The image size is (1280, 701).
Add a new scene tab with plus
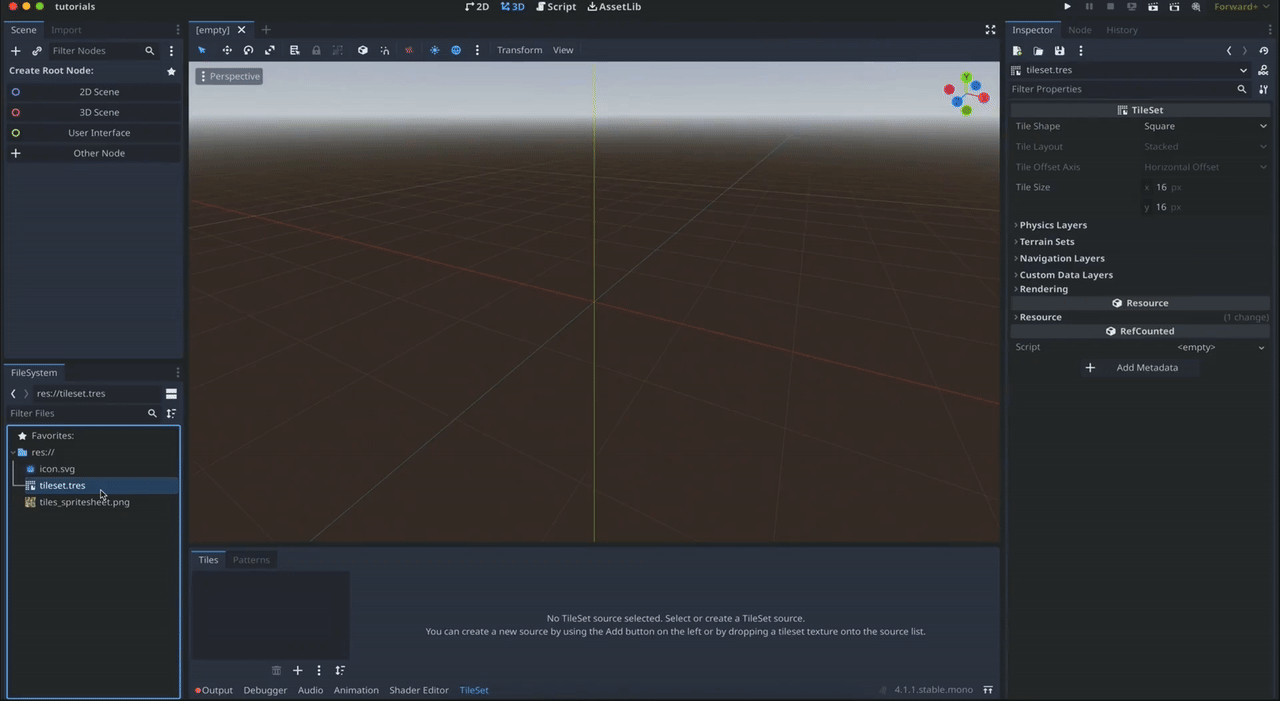[266, 30]
